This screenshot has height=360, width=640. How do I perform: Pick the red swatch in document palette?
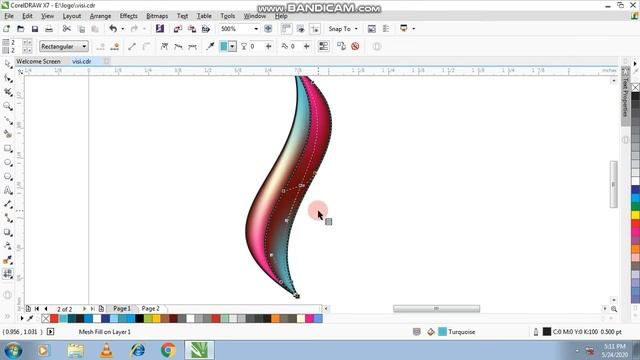pos(54,318)
